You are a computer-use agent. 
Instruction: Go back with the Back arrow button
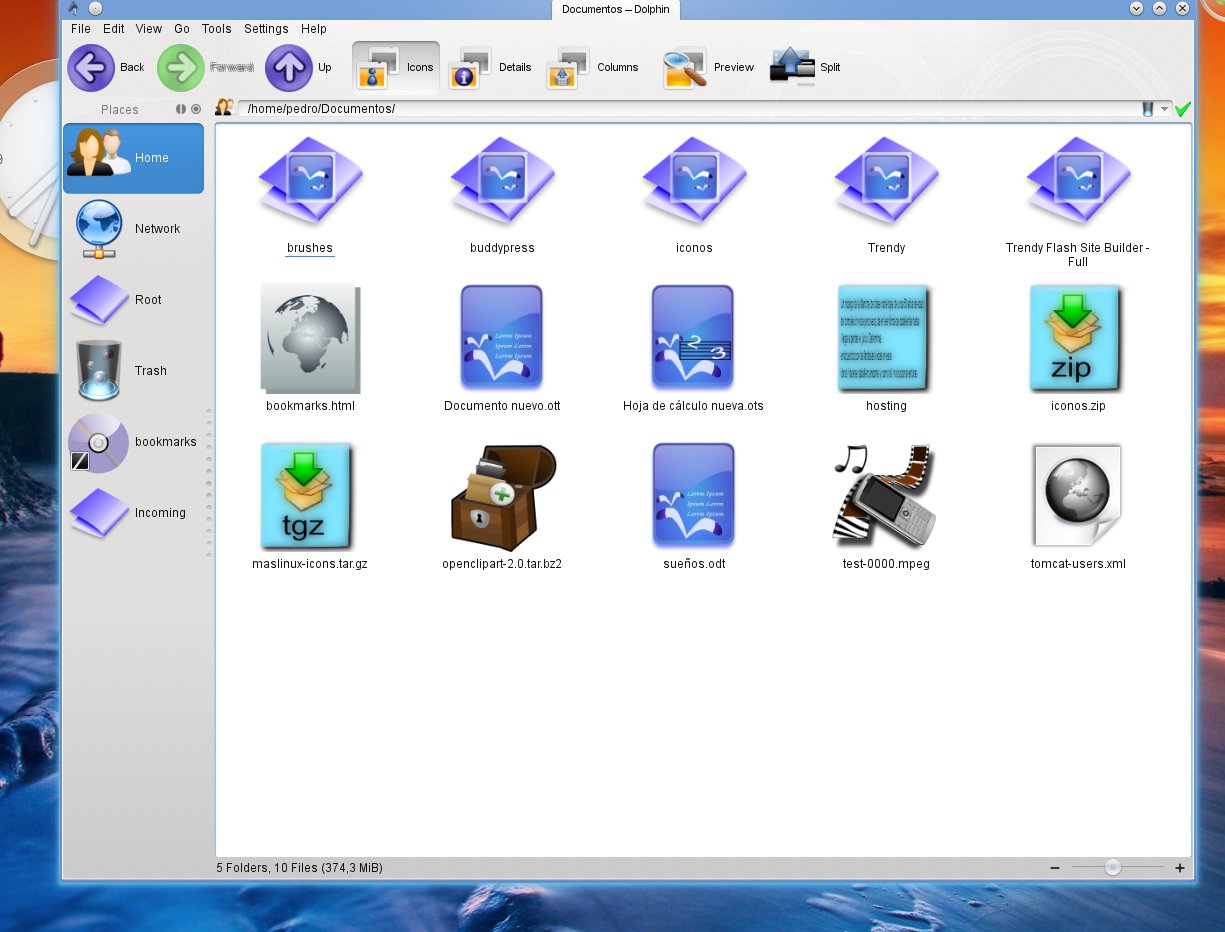(105, 68)
